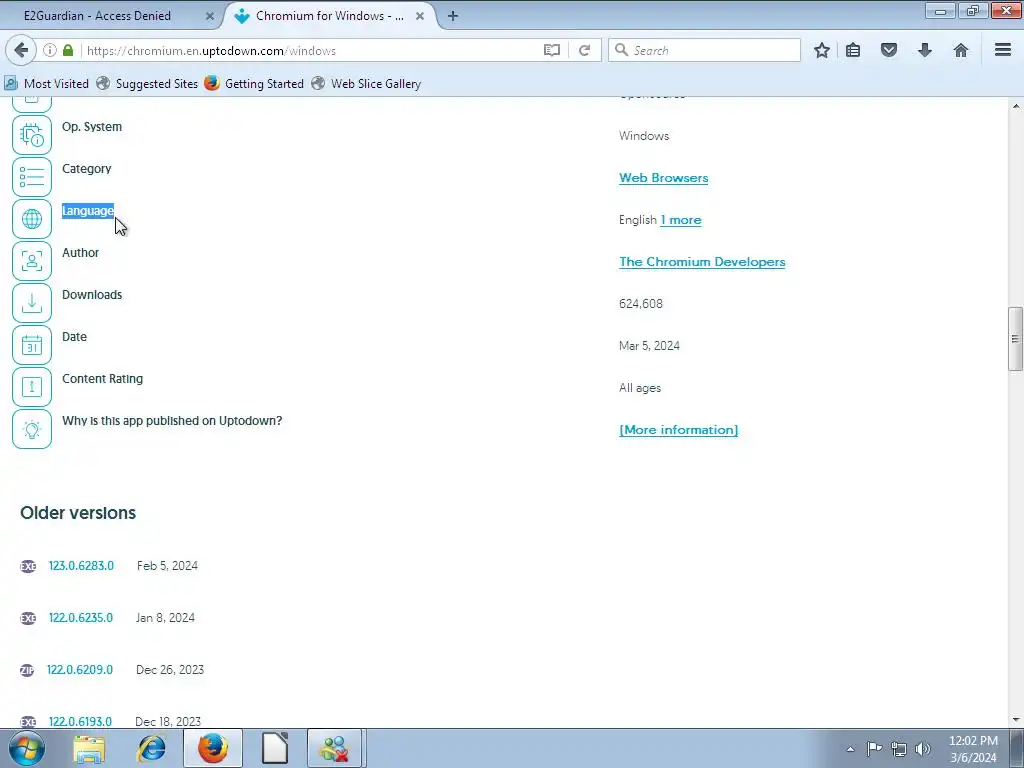Viewport: 1024px width, 768px height.
Task: Open Action Center flag tray icon
Action: [x=874, y=749]
